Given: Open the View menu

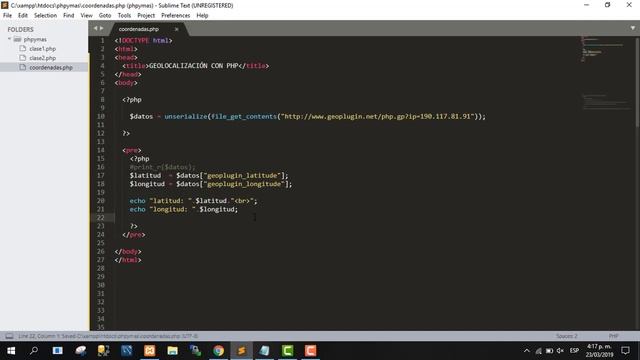Looking at the screenshot, I should pos(86,16).
